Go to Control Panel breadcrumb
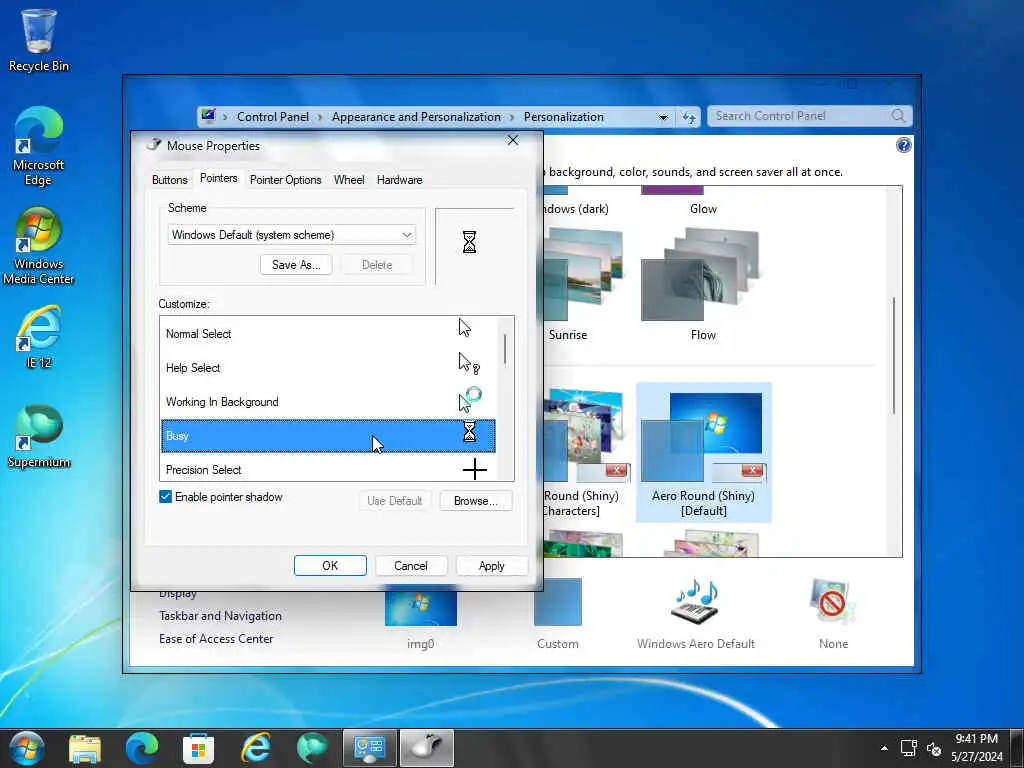 [x=273, y=117]
